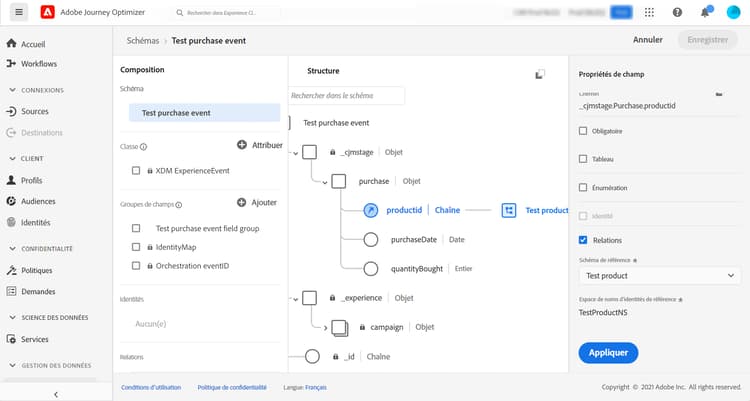Click the Appliquer button
This screenshot has height=401, width=750.
[608, 352]
